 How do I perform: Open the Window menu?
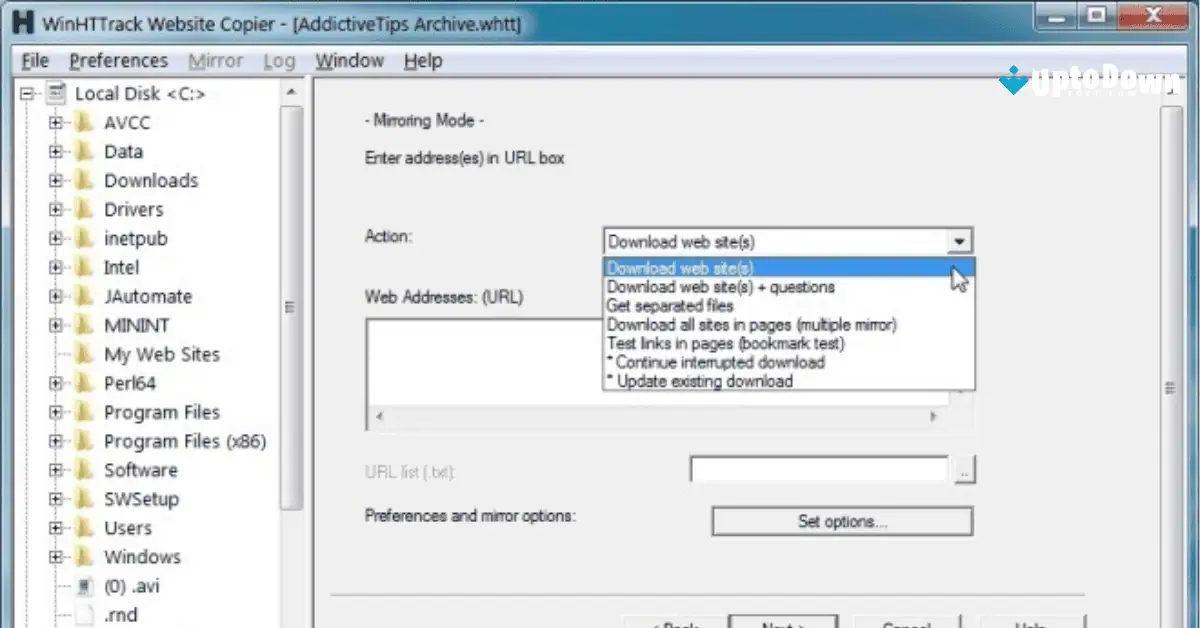tap(349, 60)
